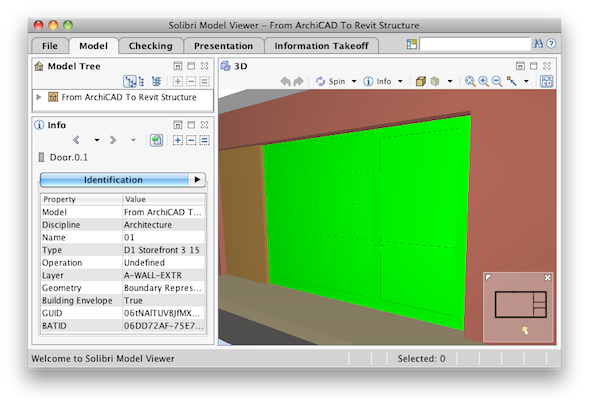This screenshot has width=589, height=406.
Task: Click the Zoom Out magnifier icon
Action: (497, 81)
